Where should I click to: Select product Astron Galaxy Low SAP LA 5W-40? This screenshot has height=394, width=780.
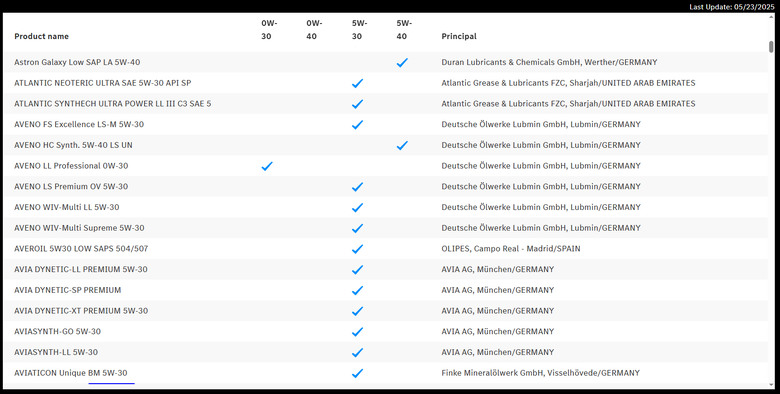(77, 62)
